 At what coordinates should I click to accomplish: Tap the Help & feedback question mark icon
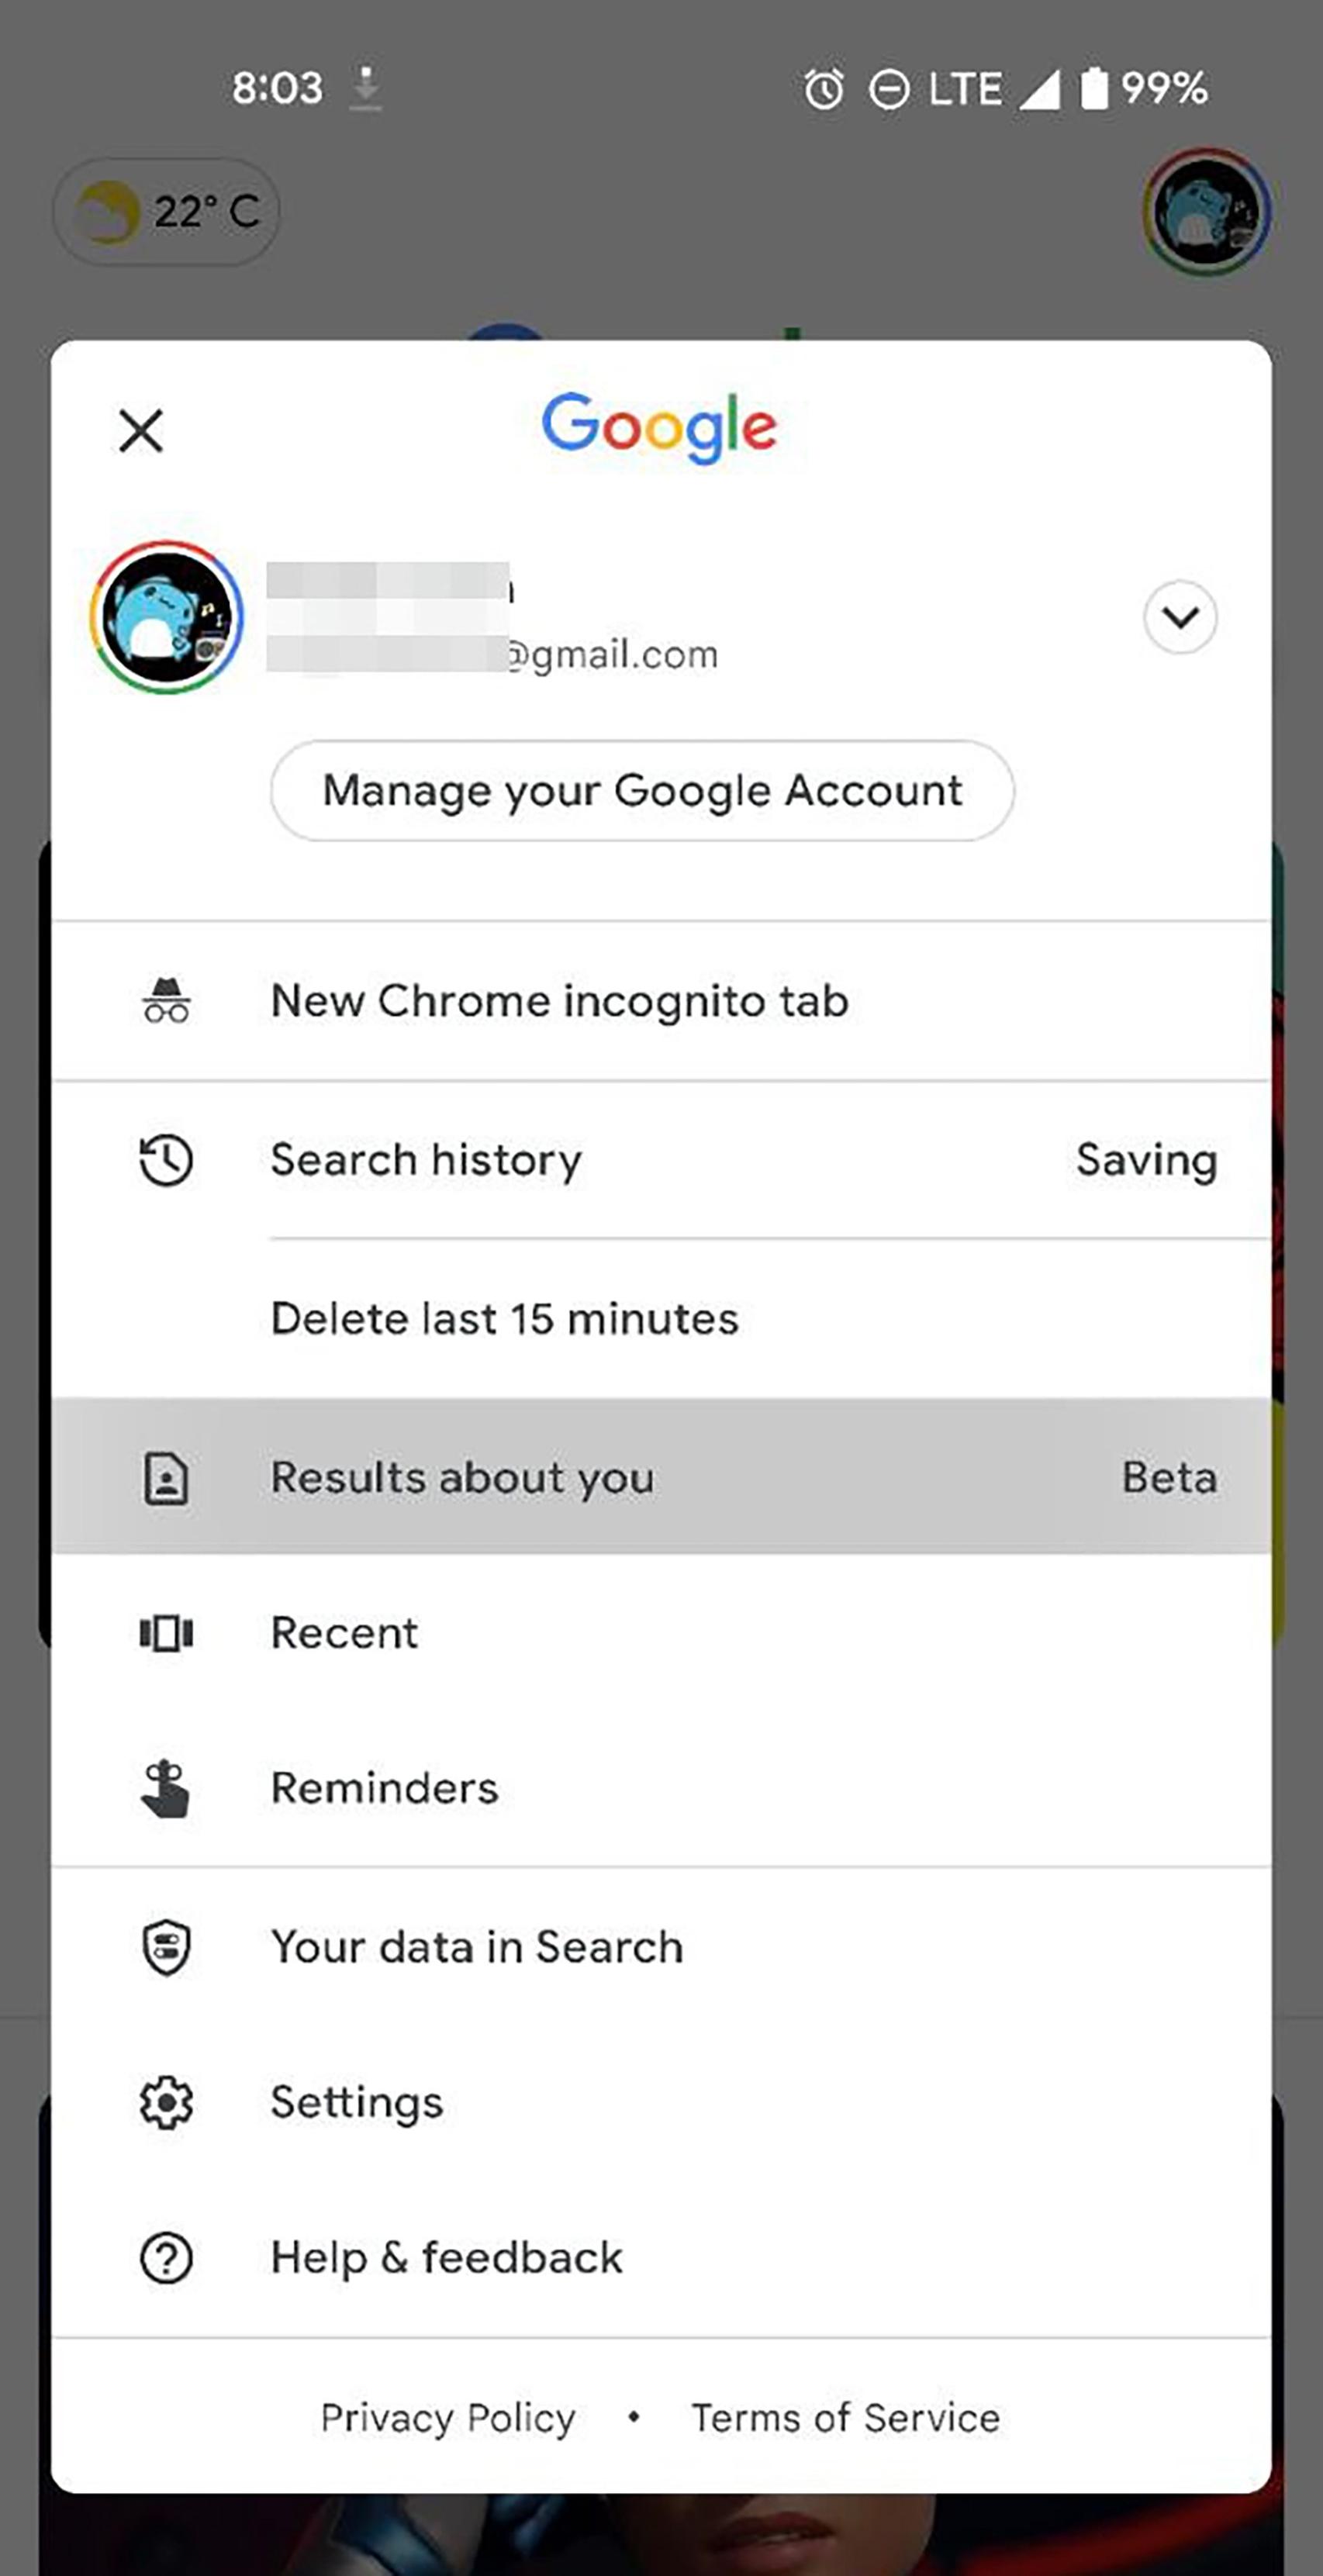coord(166,2257)
